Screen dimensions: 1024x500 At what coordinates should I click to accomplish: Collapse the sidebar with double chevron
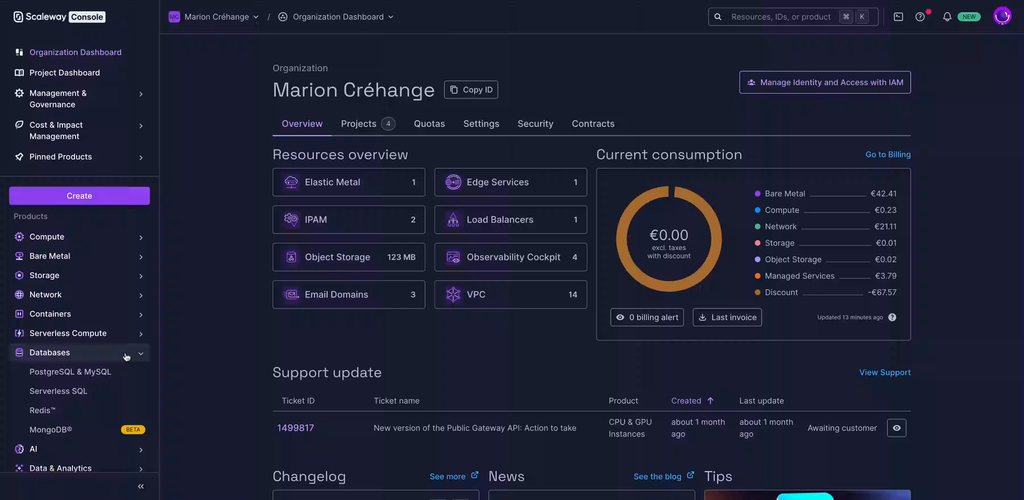tap(140, 486)
